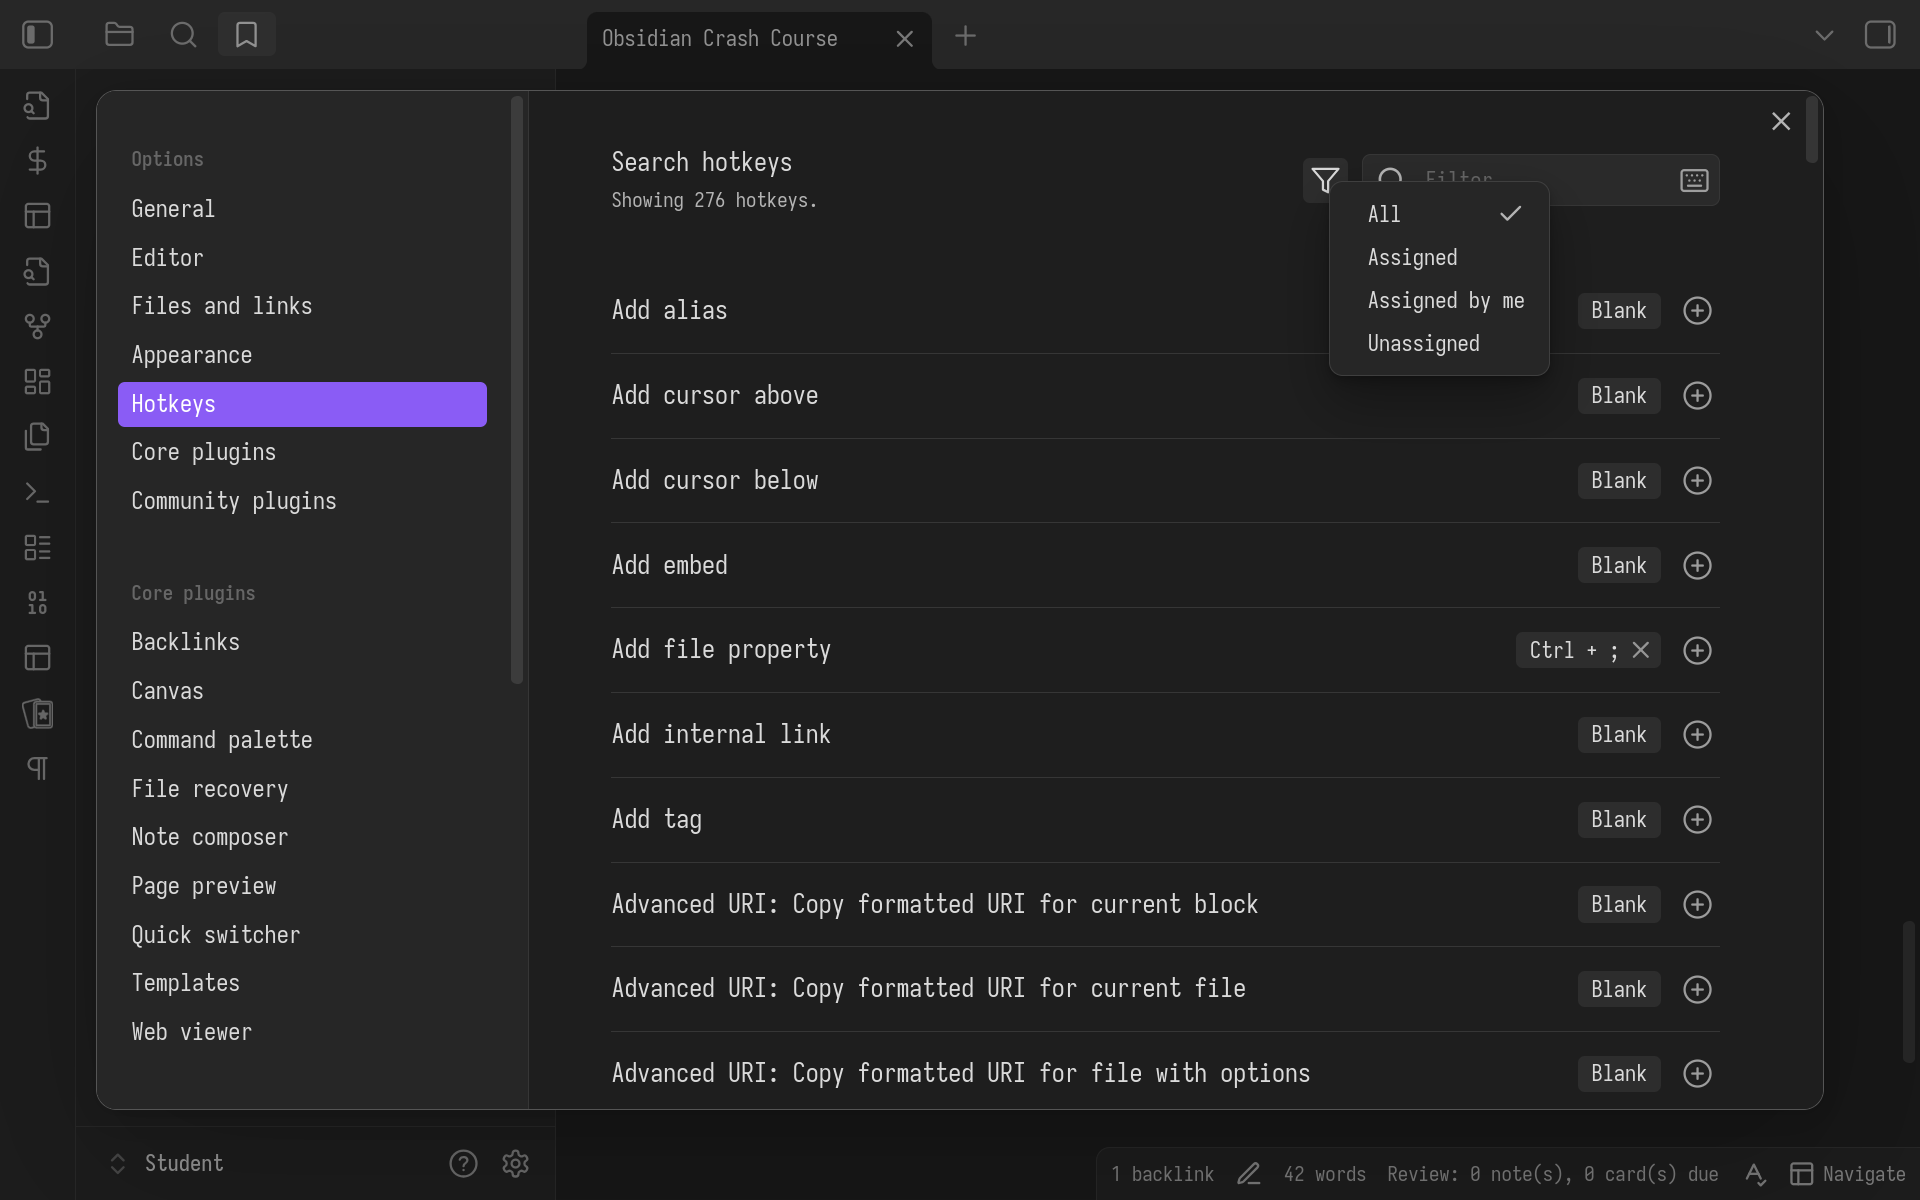1920x1200 pixels.
Task: Choose Unassigned from the filter menu
Action: 1439,343
